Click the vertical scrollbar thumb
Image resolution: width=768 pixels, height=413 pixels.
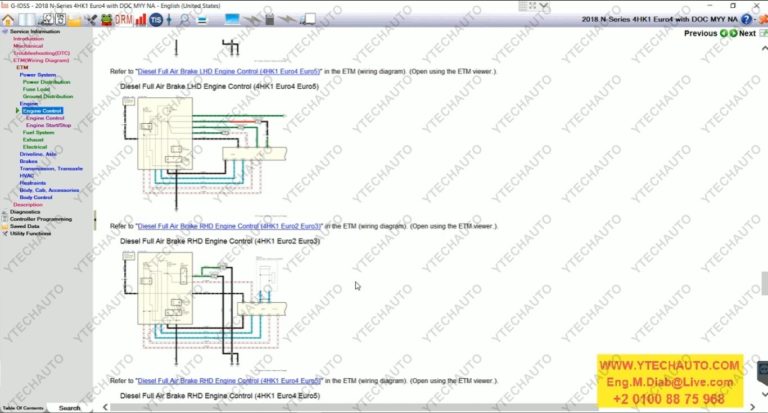pyautogui.click(x=764, y=283)
